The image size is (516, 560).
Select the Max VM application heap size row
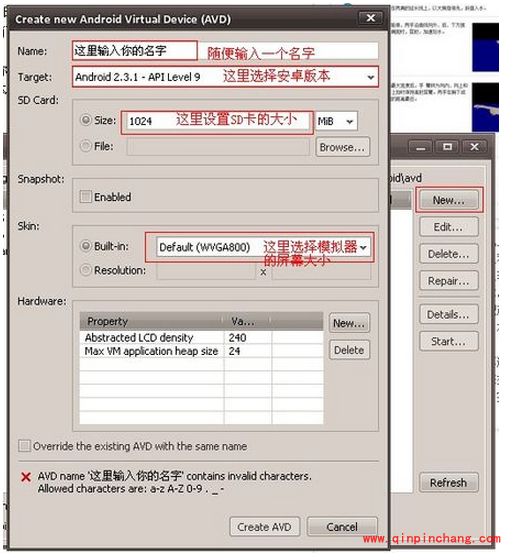(201, 351)
